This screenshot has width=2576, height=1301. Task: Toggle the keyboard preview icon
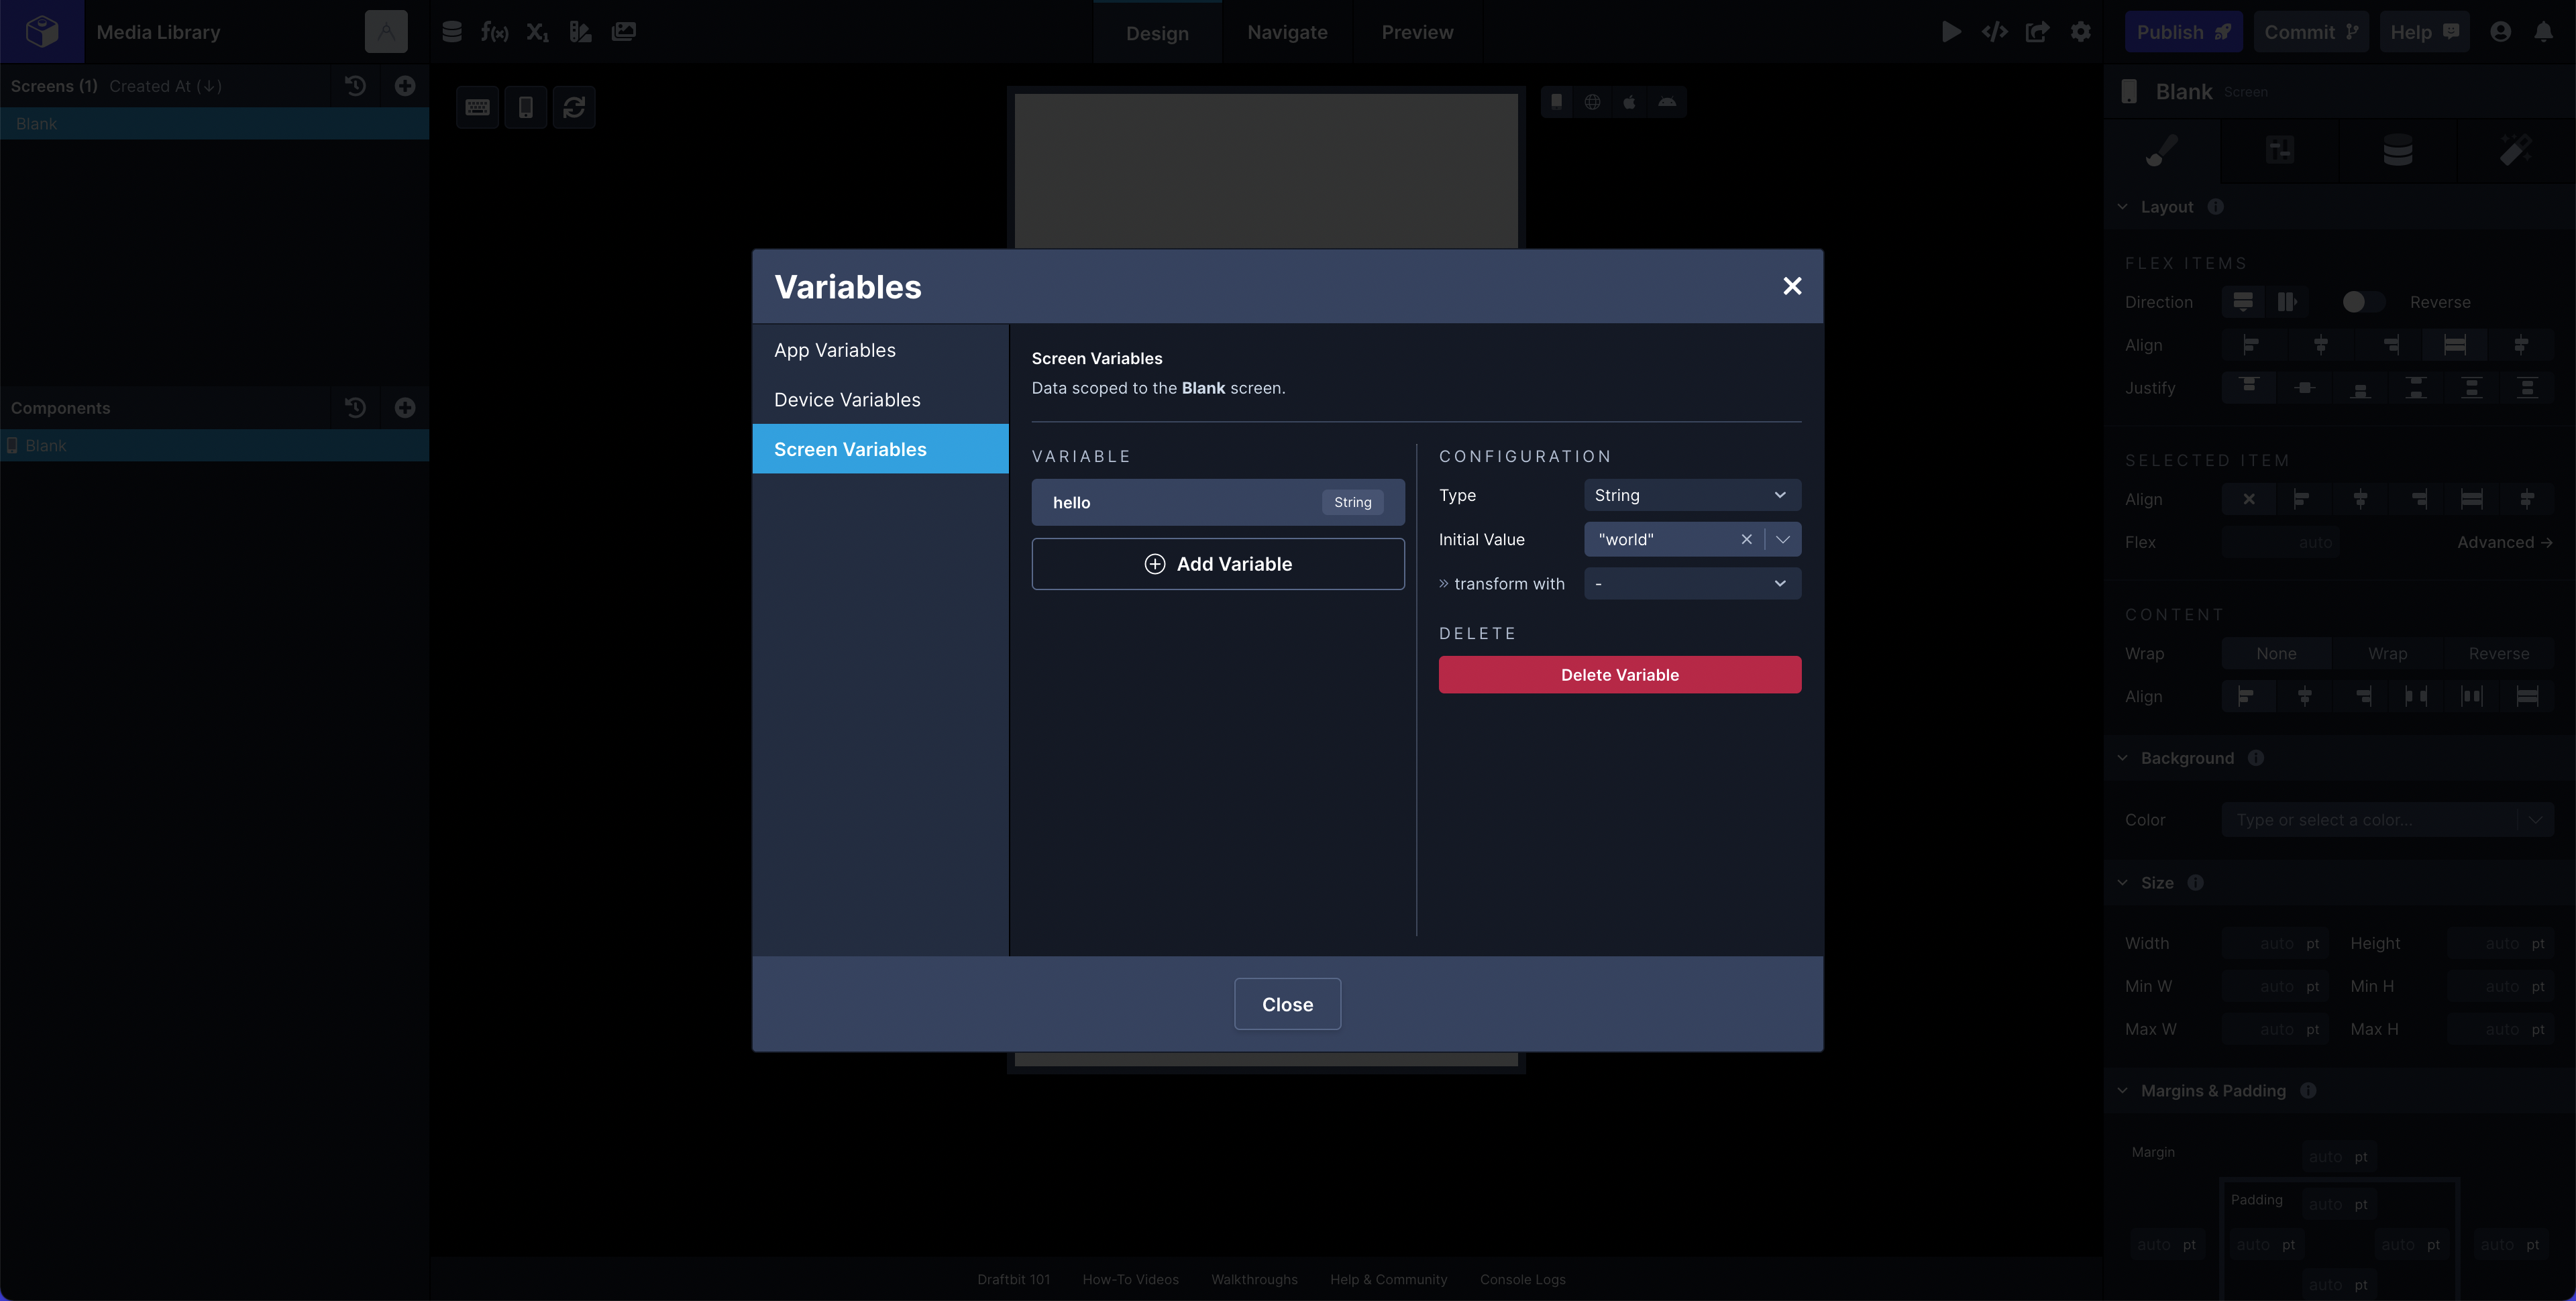(x=478, y=107)
